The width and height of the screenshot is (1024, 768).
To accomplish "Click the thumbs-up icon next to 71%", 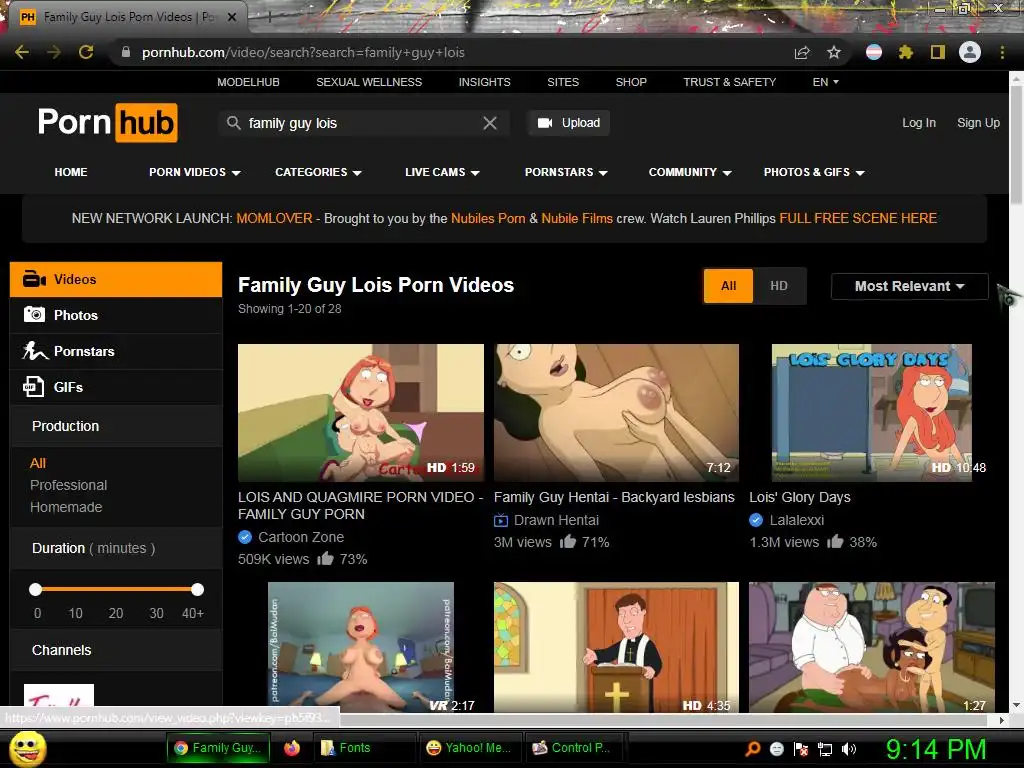I will tap(568, 541).
